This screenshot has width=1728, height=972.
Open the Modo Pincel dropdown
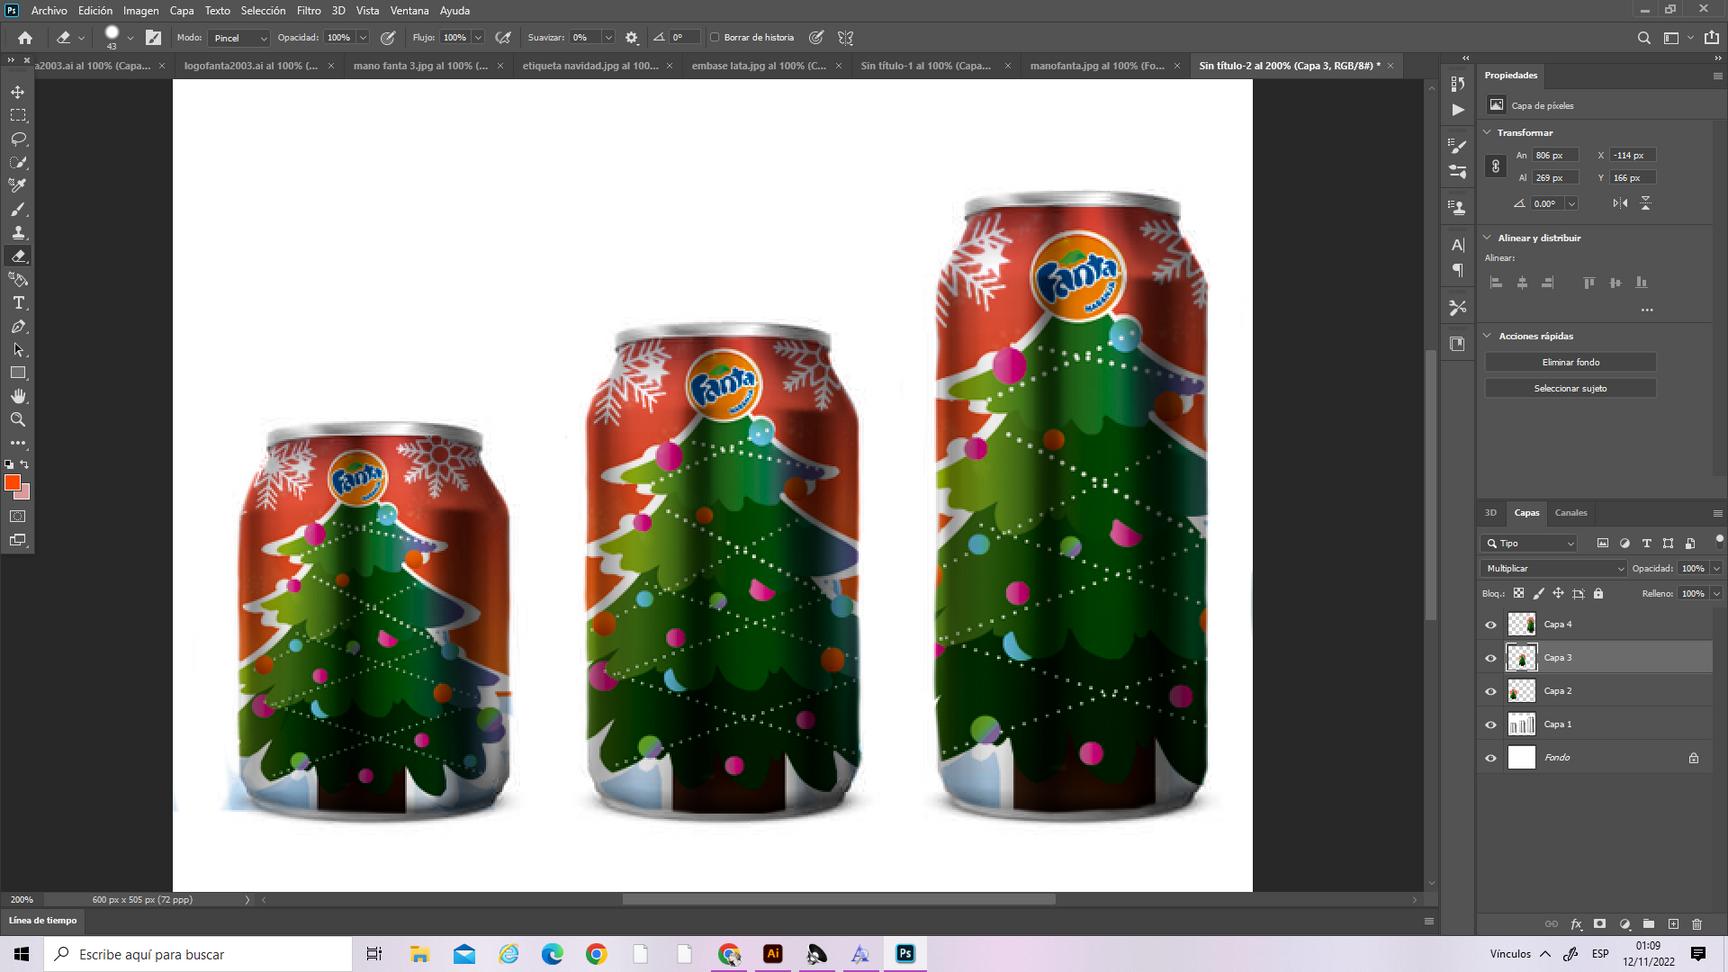coord(239,38)
